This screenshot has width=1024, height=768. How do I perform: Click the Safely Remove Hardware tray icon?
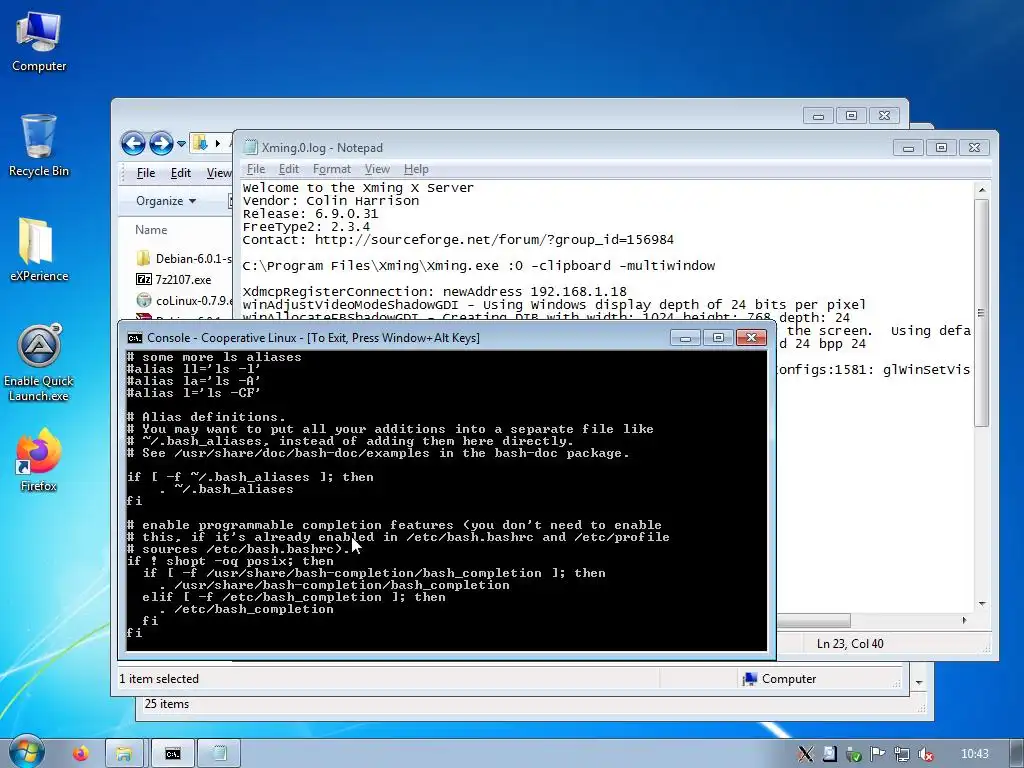854,754
